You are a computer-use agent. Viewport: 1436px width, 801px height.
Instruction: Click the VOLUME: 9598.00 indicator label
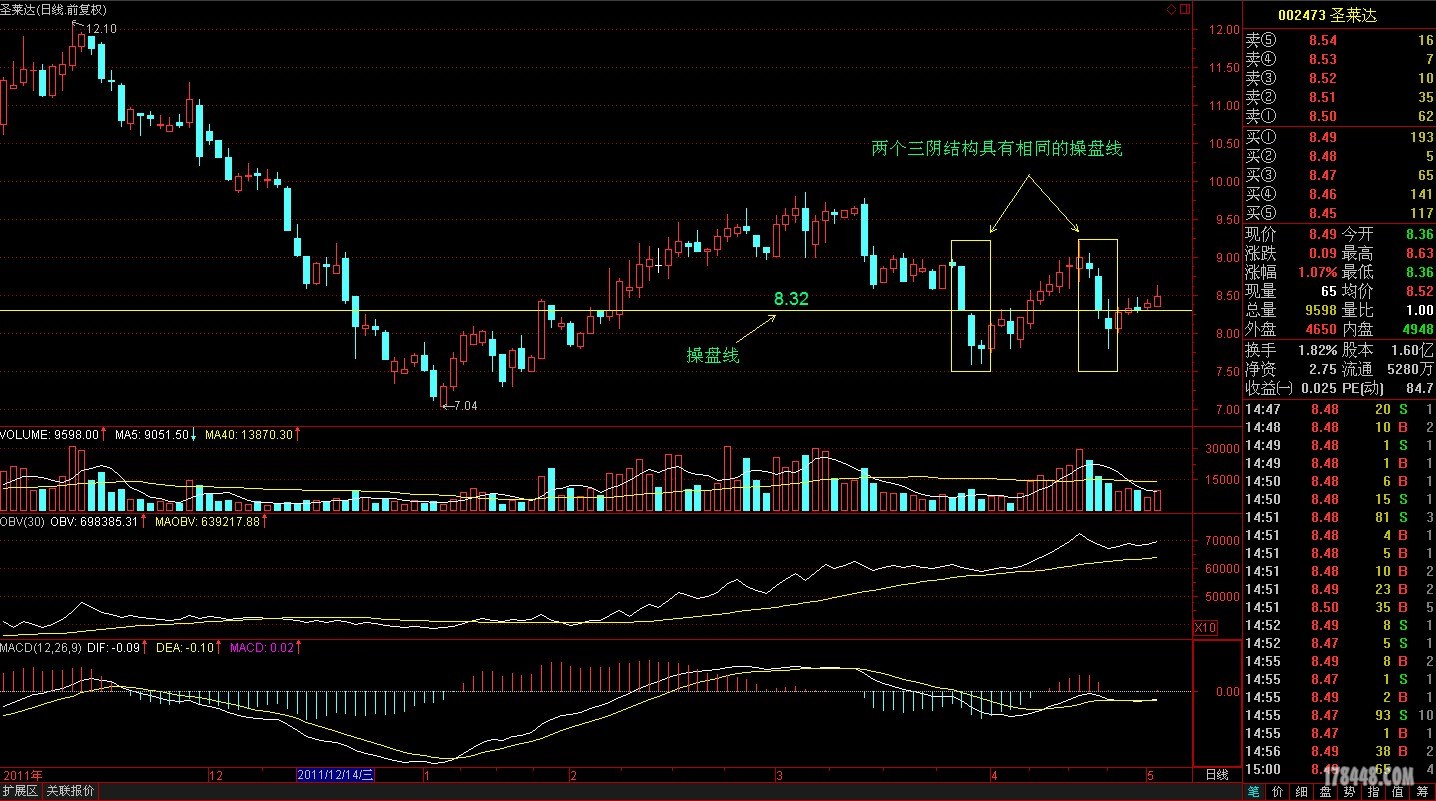click(51, 435)
